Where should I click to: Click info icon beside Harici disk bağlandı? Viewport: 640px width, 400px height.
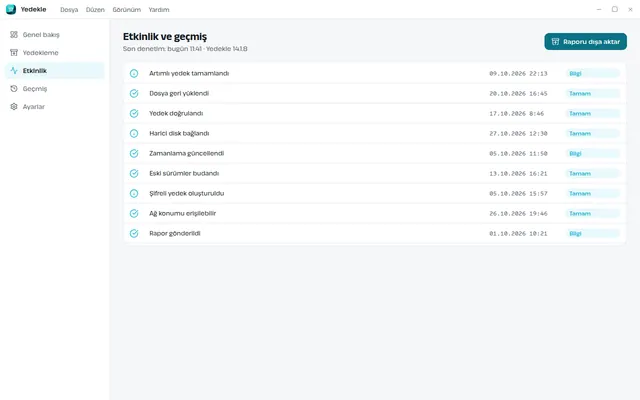[x=134, y=133]
